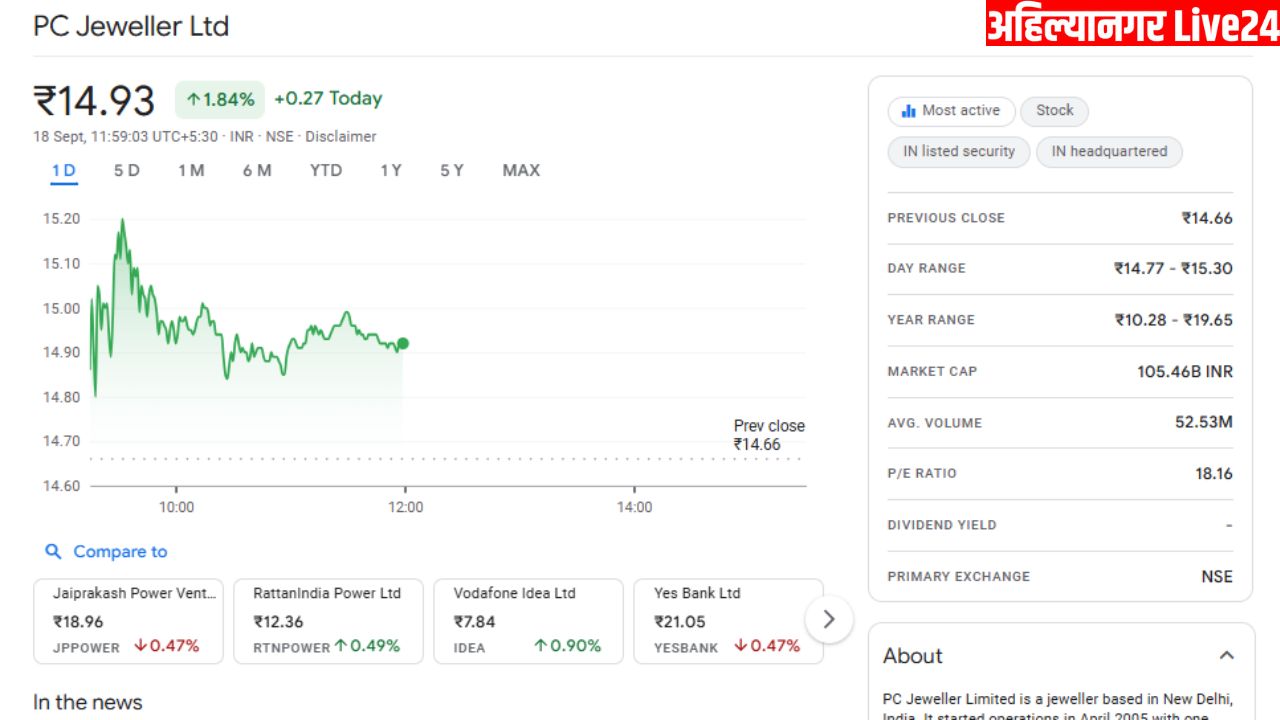This screenshot has height=720, width=1280.
Task: Click the Ahilyanagar Live24 logo
Action: (1132, 24)
